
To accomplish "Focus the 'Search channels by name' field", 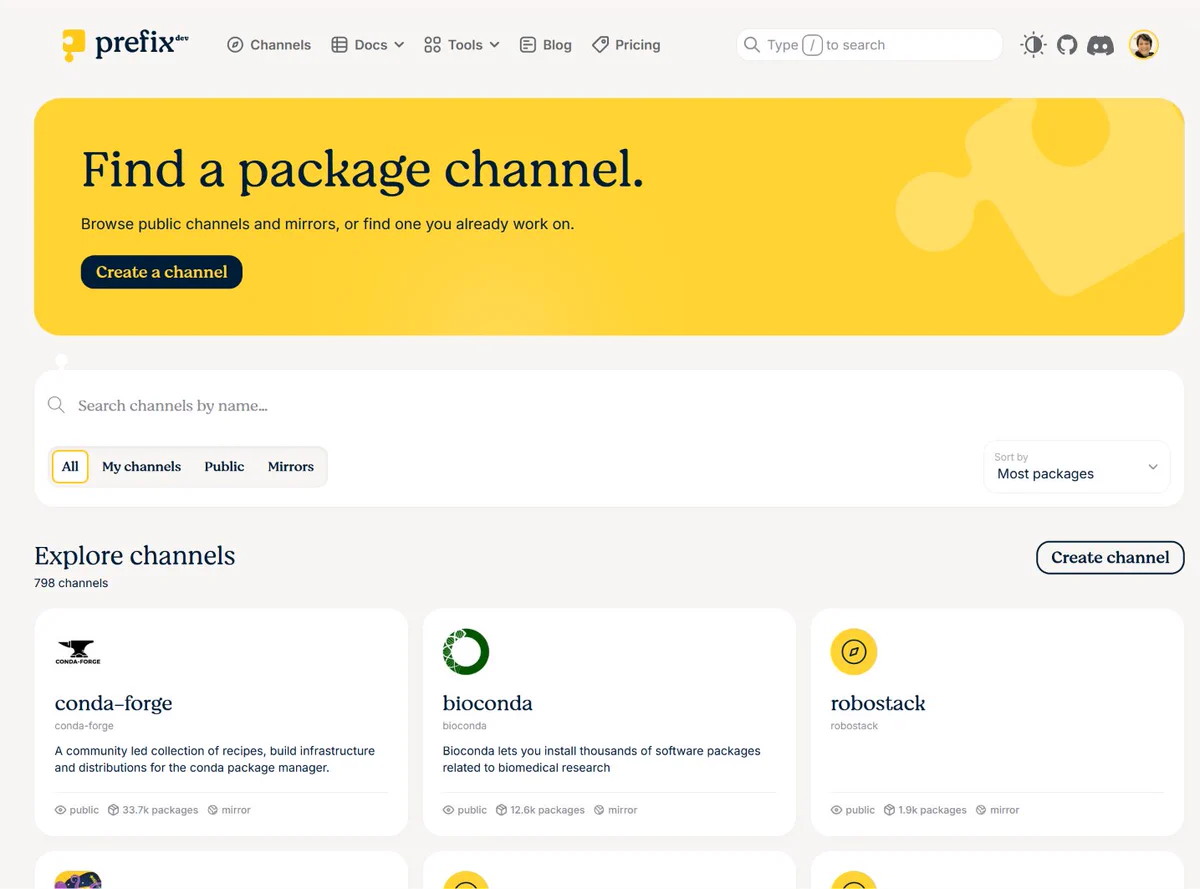I will [x=608, y=405].
